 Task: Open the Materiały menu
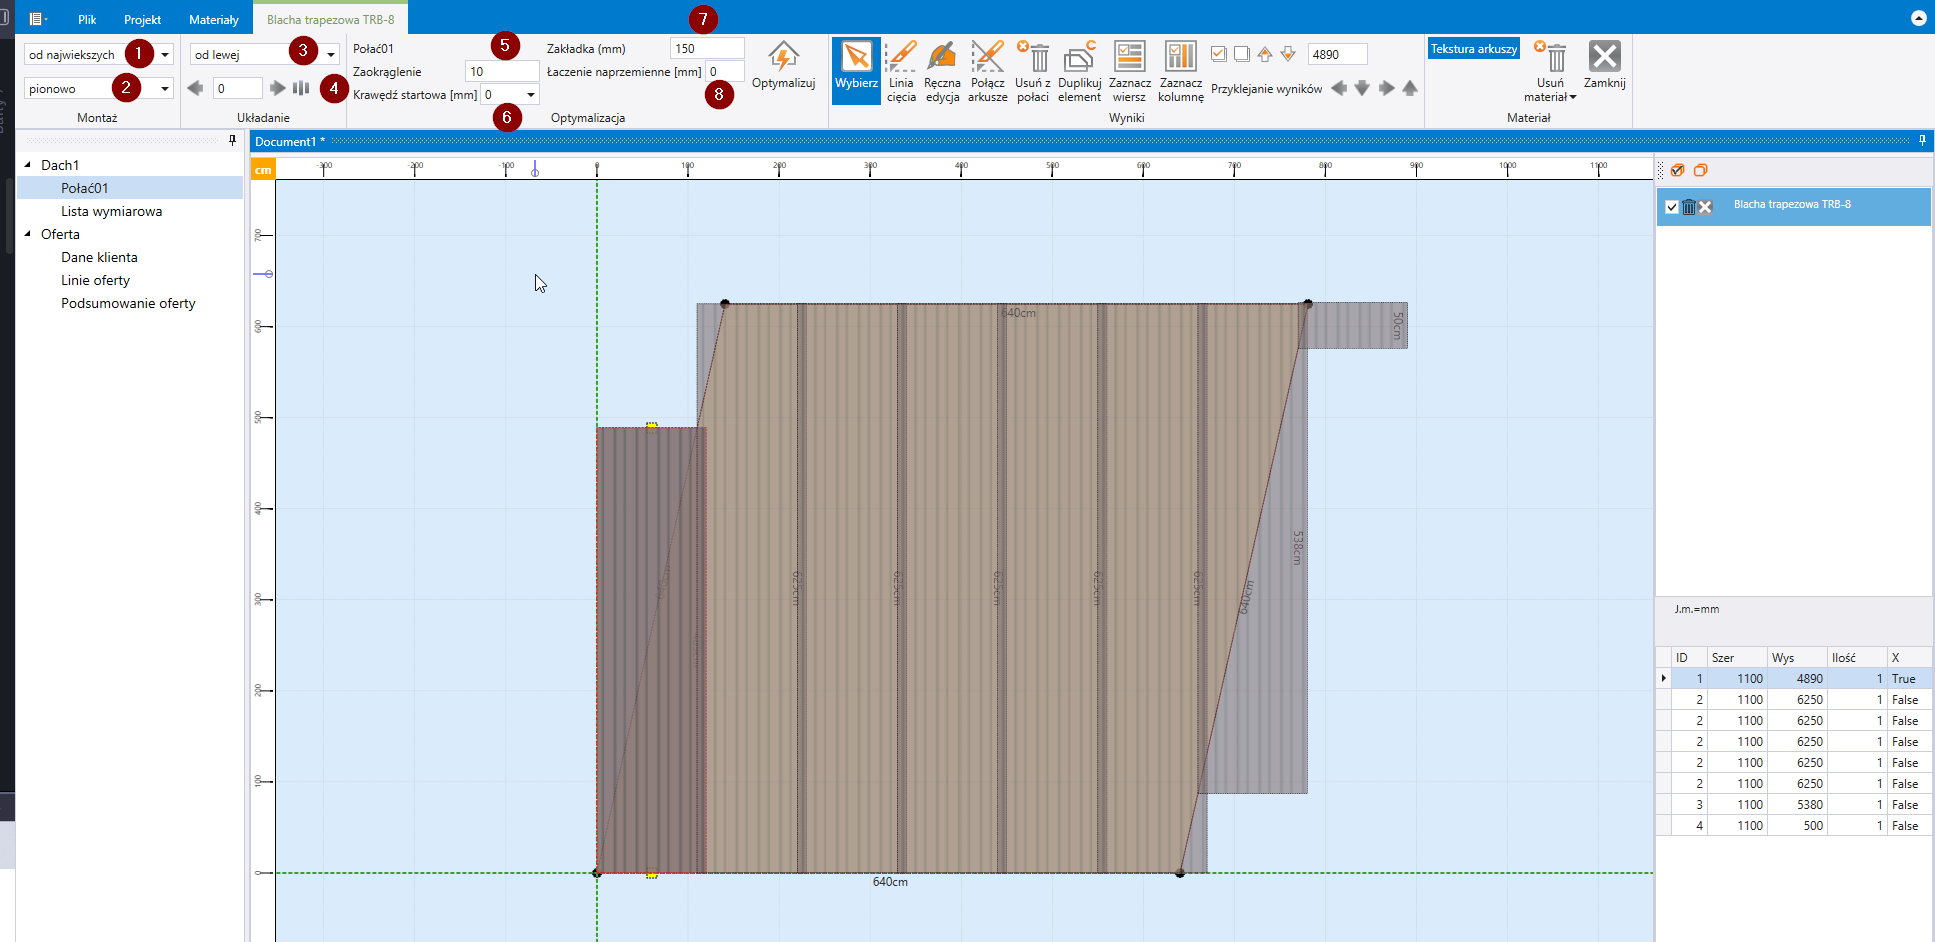click(x=213, y=20)
